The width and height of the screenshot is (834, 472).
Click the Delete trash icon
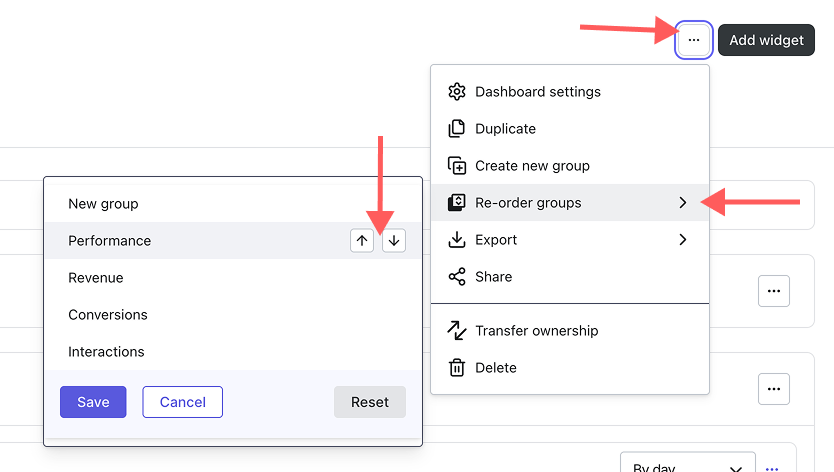pos(456,368)
